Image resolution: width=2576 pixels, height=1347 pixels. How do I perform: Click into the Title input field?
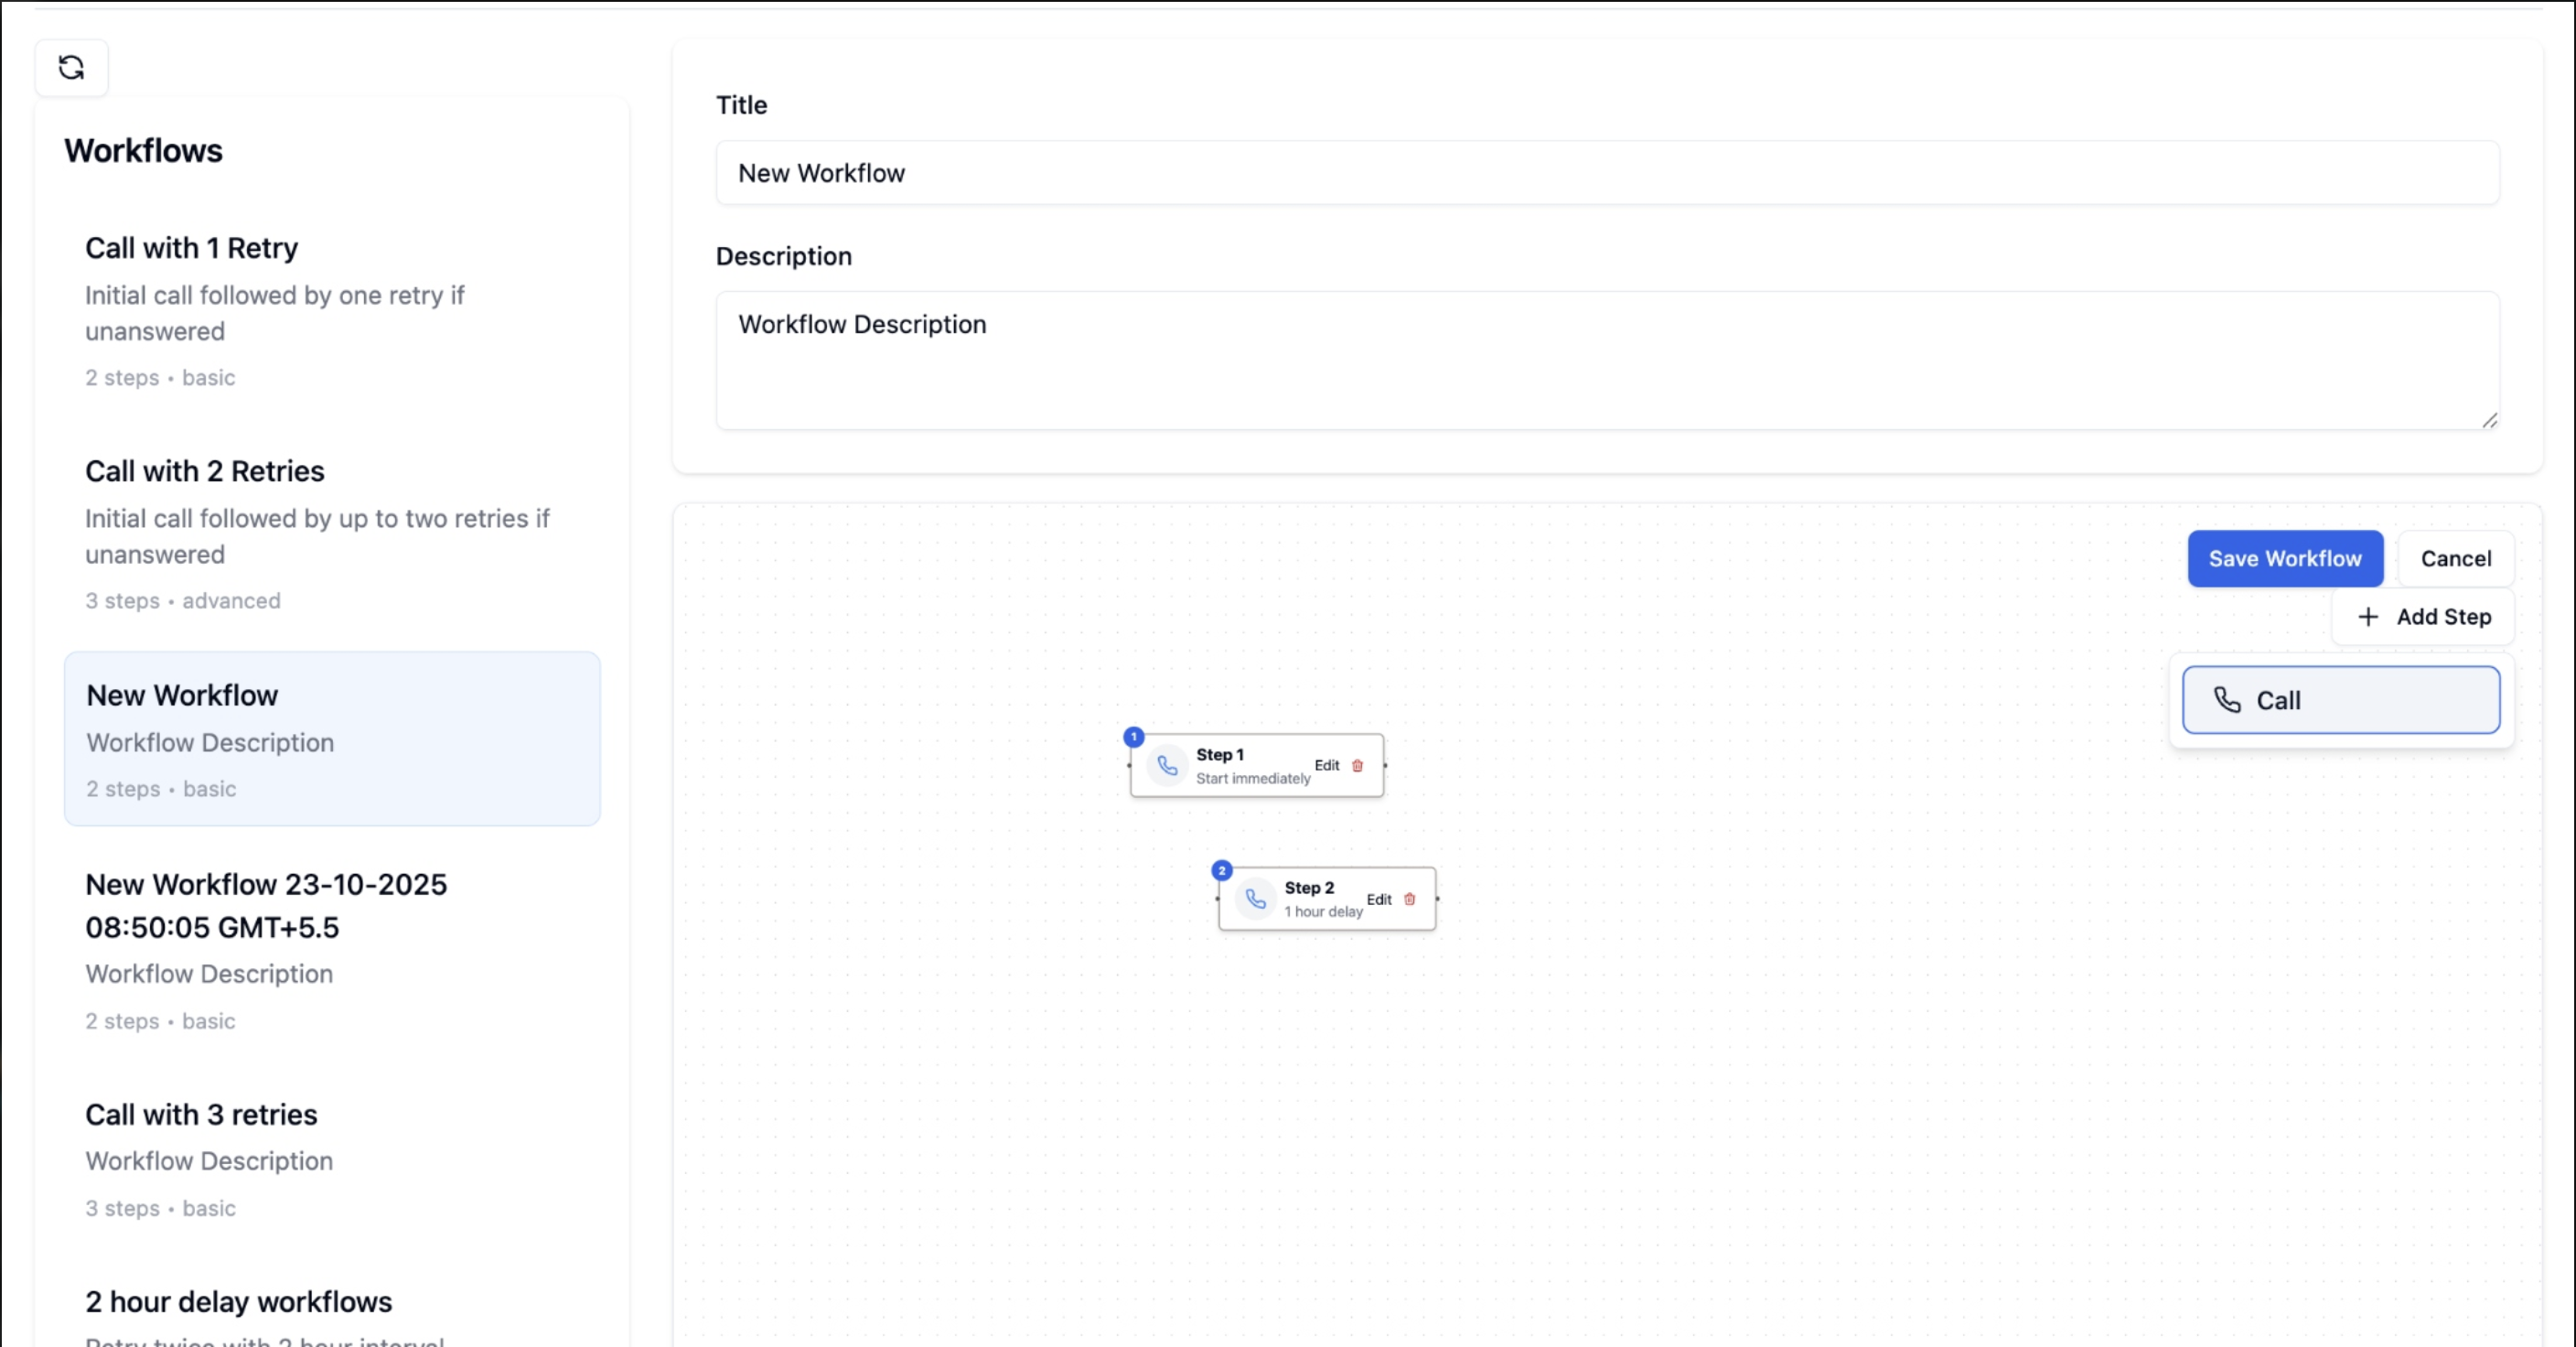[x=1606, y=173]
